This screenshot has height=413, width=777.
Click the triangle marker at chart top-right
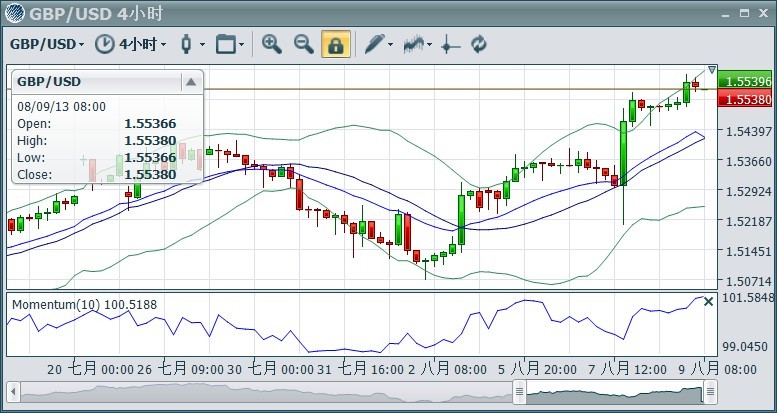tap(712, 70)
